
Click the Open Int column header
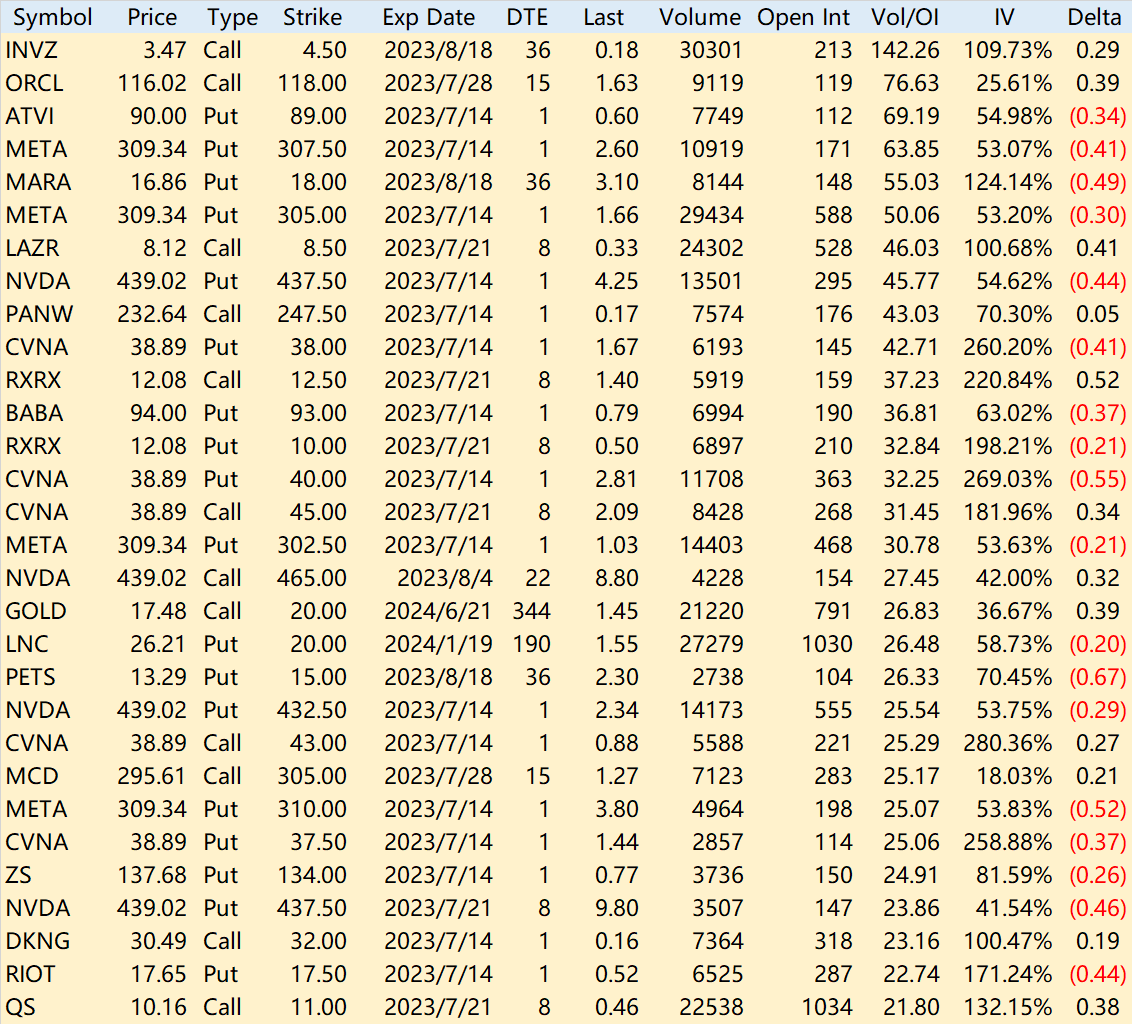coord(804,17)
